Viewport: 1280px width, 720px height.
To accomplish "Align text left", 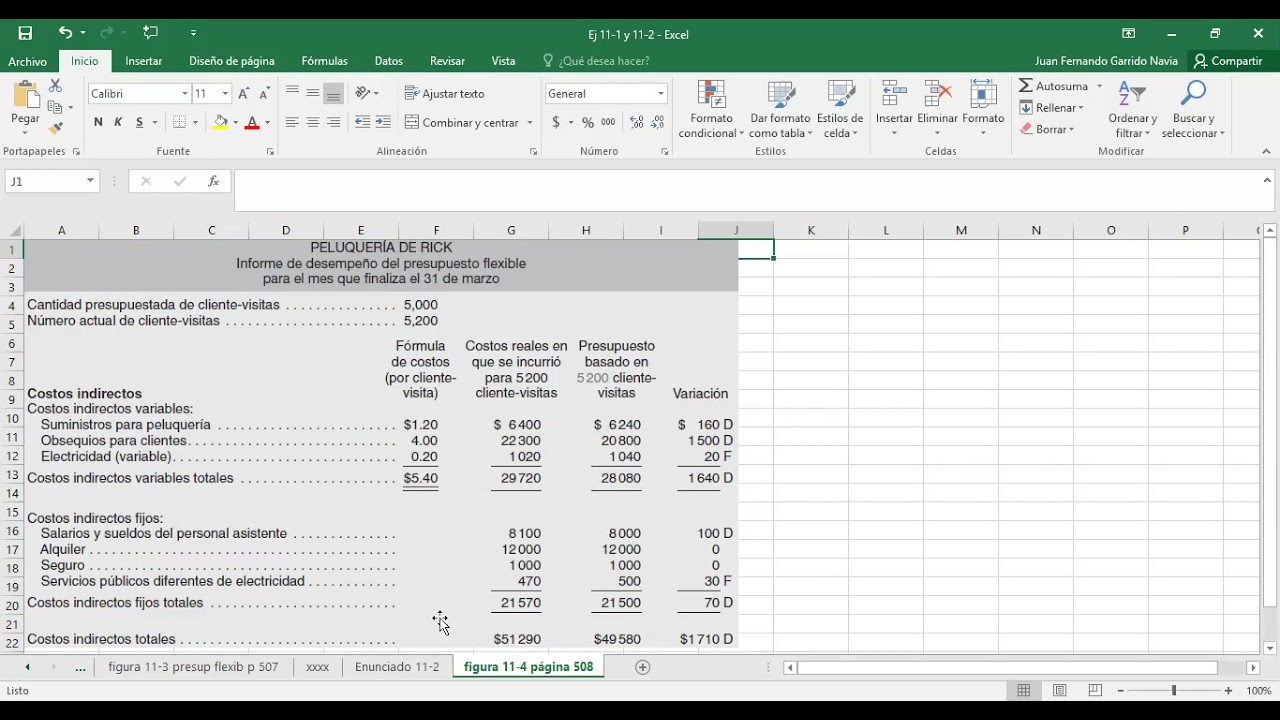I will point(292,122).
